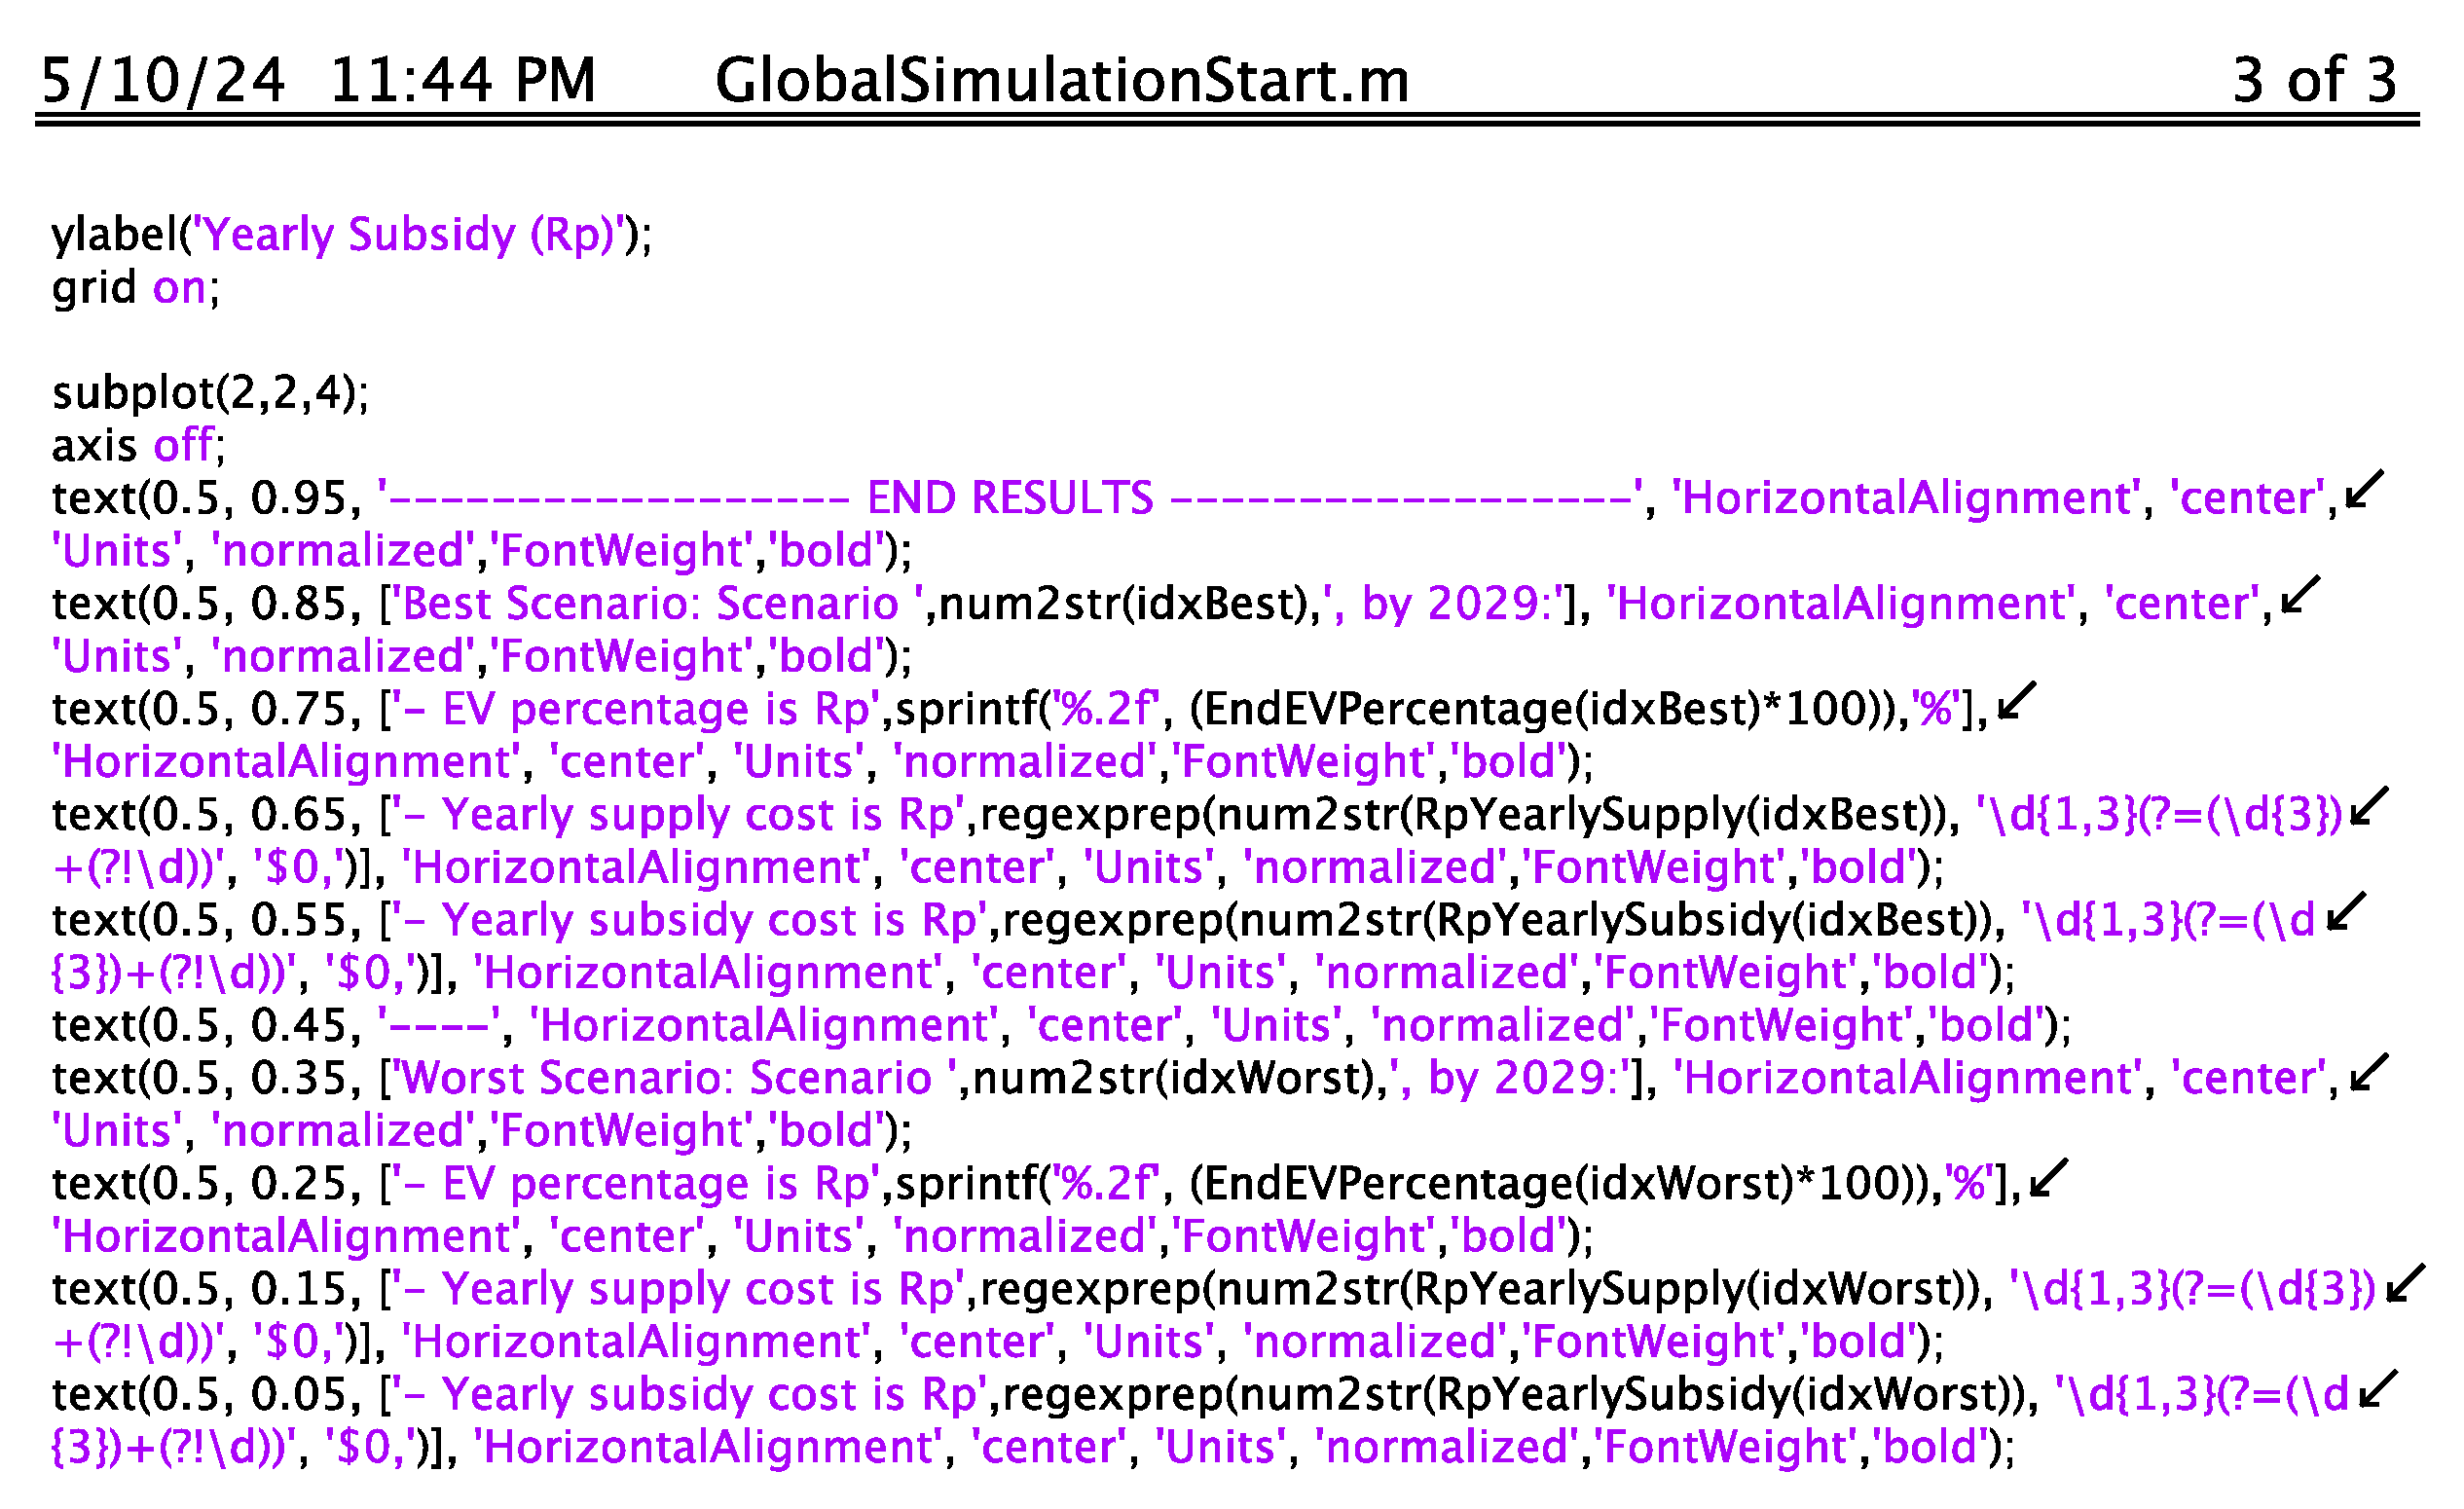Click the '3 of 3' page indicator

[2314, 80]
